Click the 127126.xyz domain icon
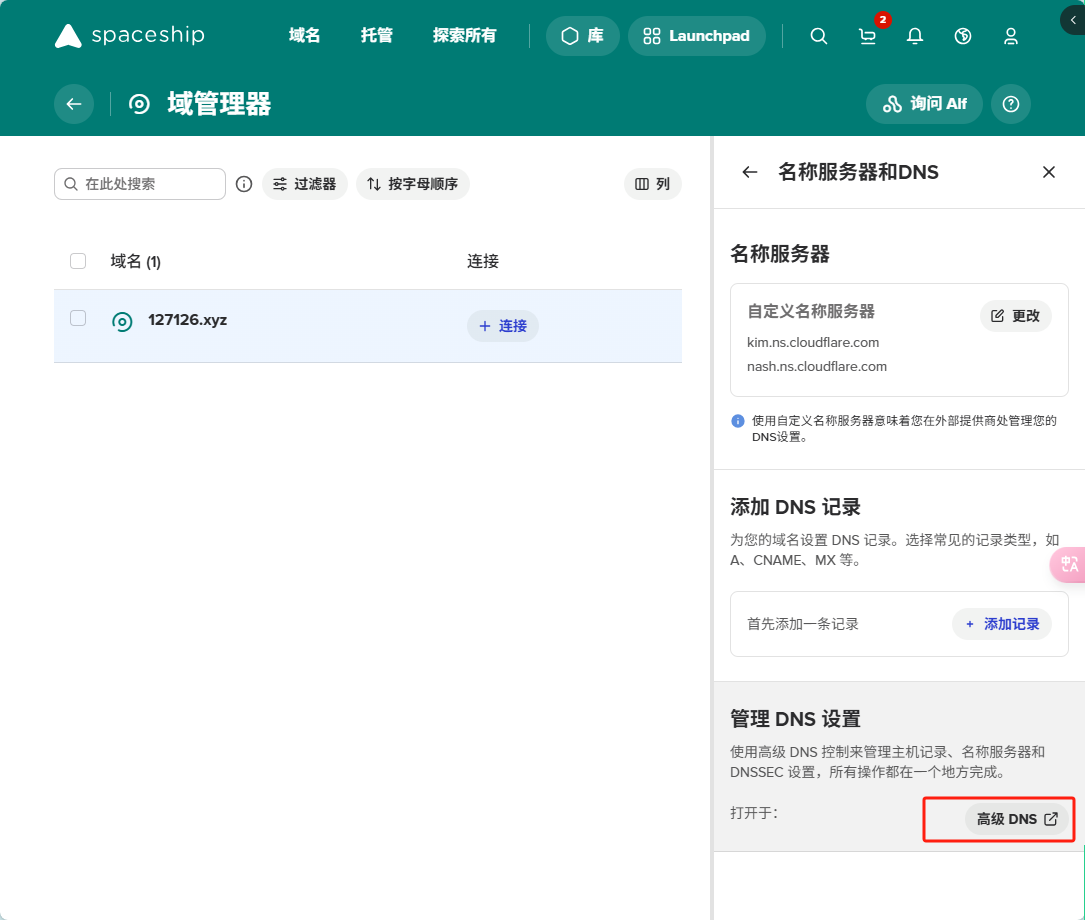 tap(122, 321)
